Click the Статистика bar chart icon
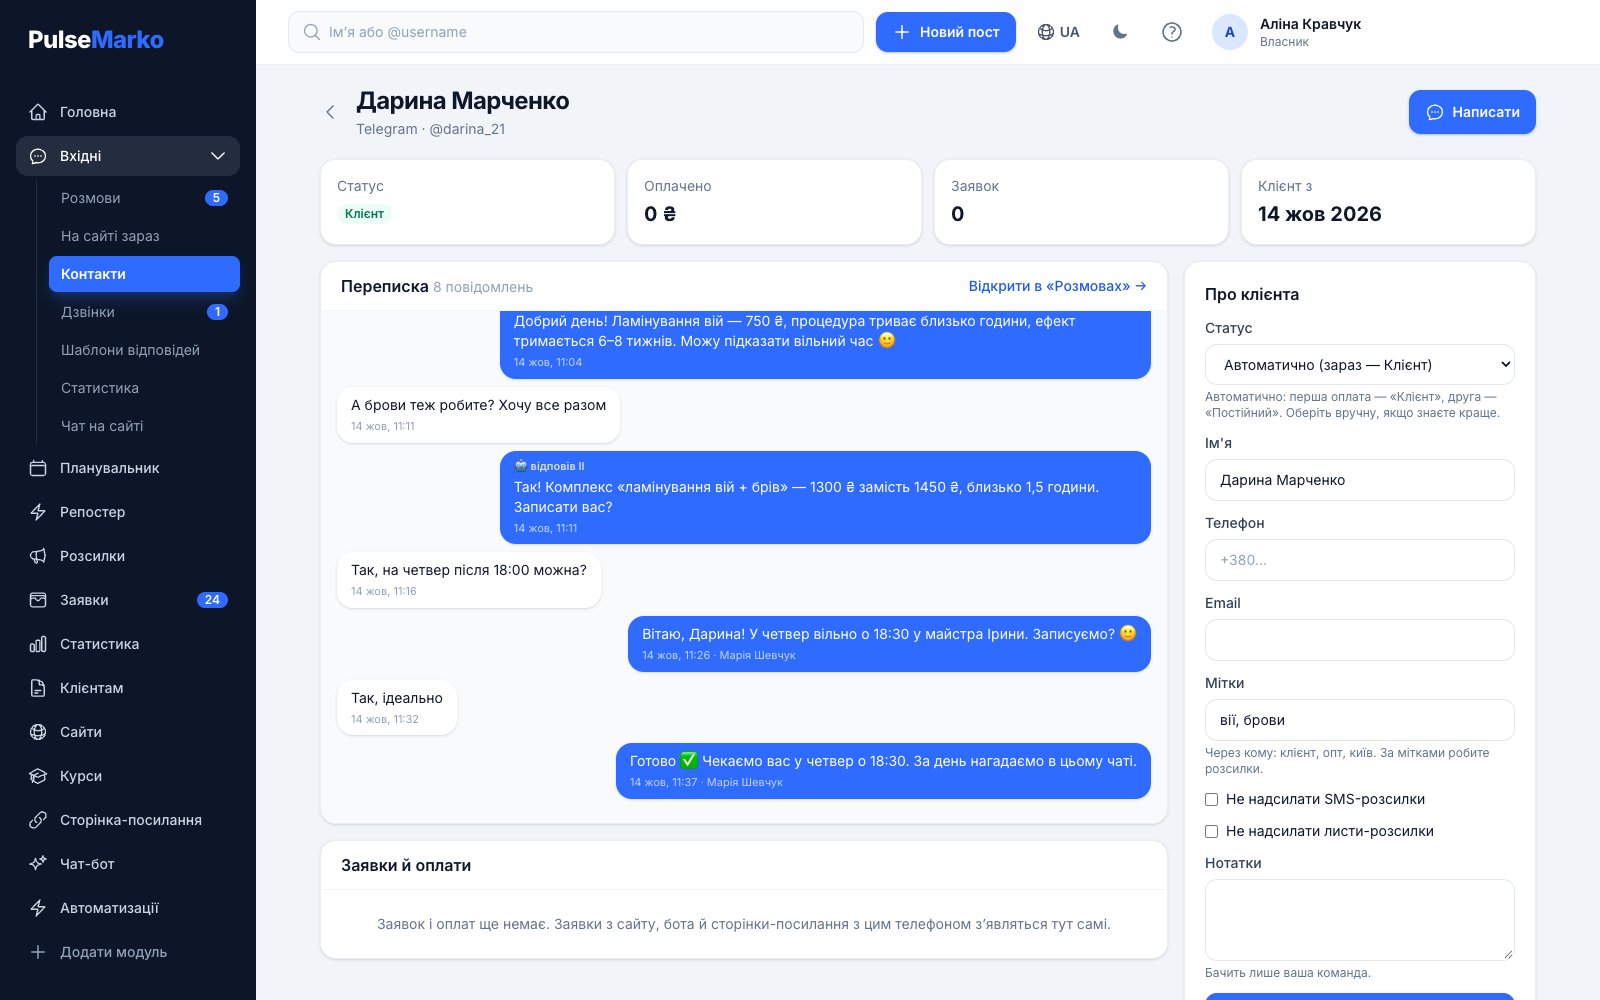Screen dimensions: 1600x1000 coord(38,644)
